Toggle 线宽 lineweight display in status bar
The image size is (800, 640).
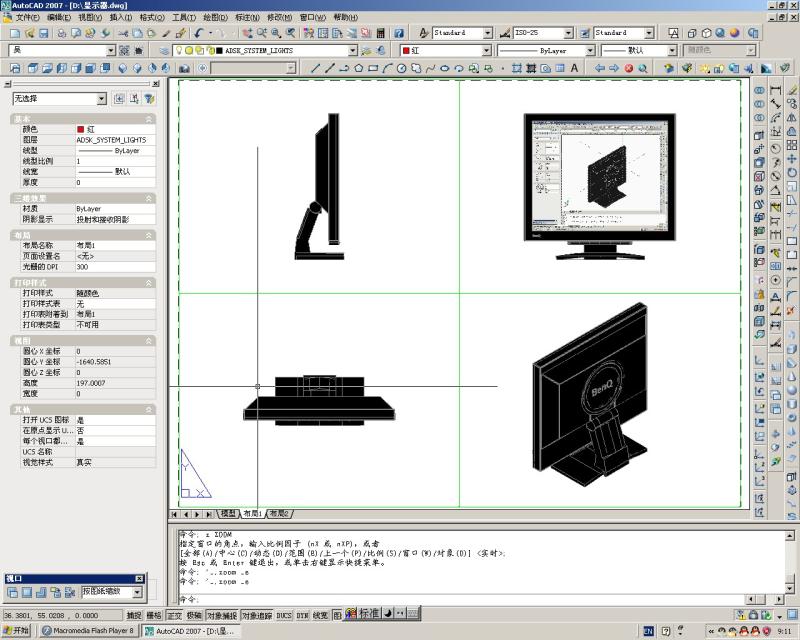(320, 616)
